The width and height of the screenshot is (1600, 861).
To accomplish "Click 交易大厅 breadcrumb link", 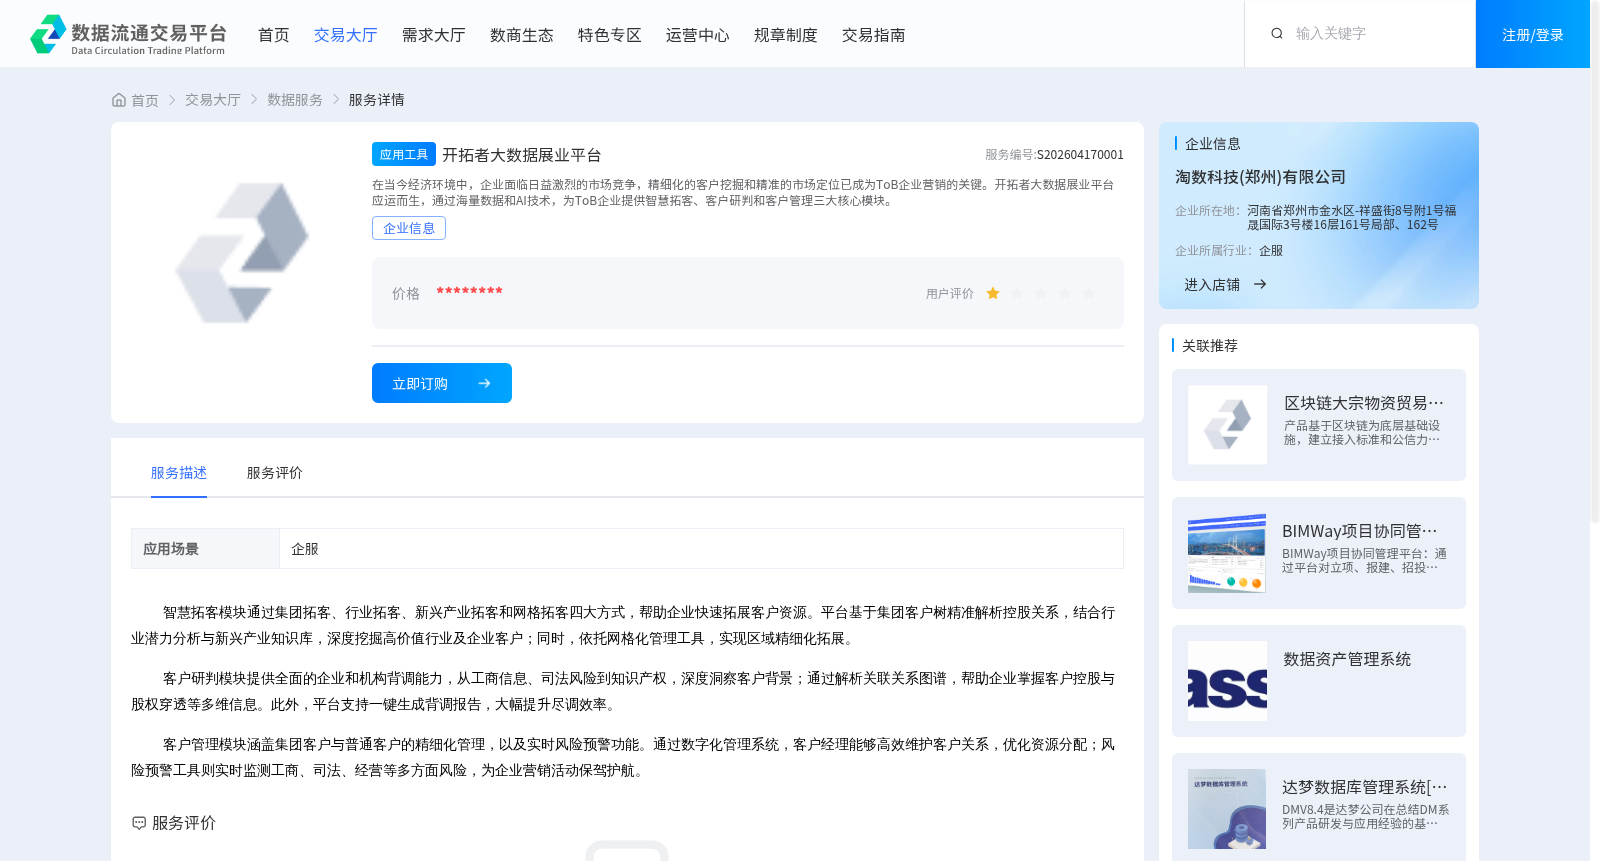I will pos(213,100).
